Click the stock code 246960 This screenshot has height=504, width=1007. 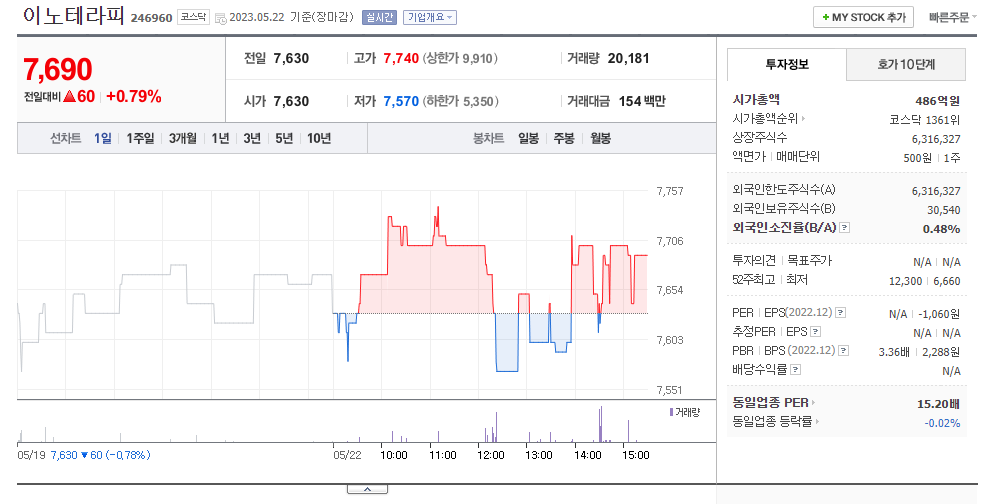[x=152, y=18]
